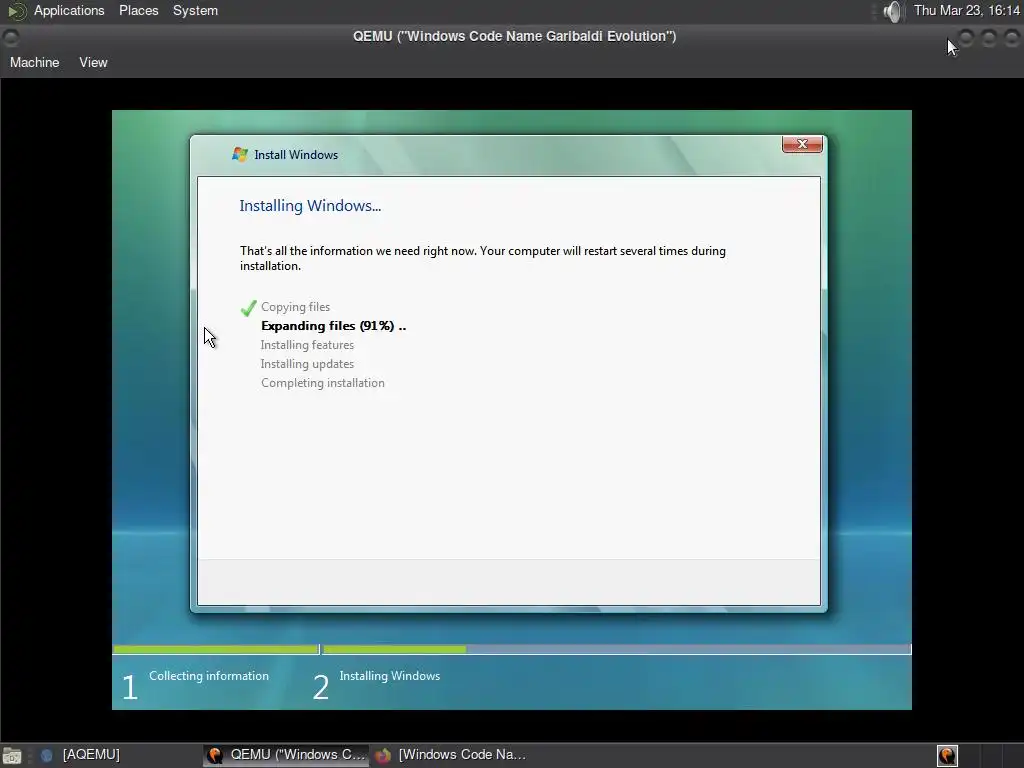Click the "Collecting information" stage label
1024x768 pixels.
(208, 676)
